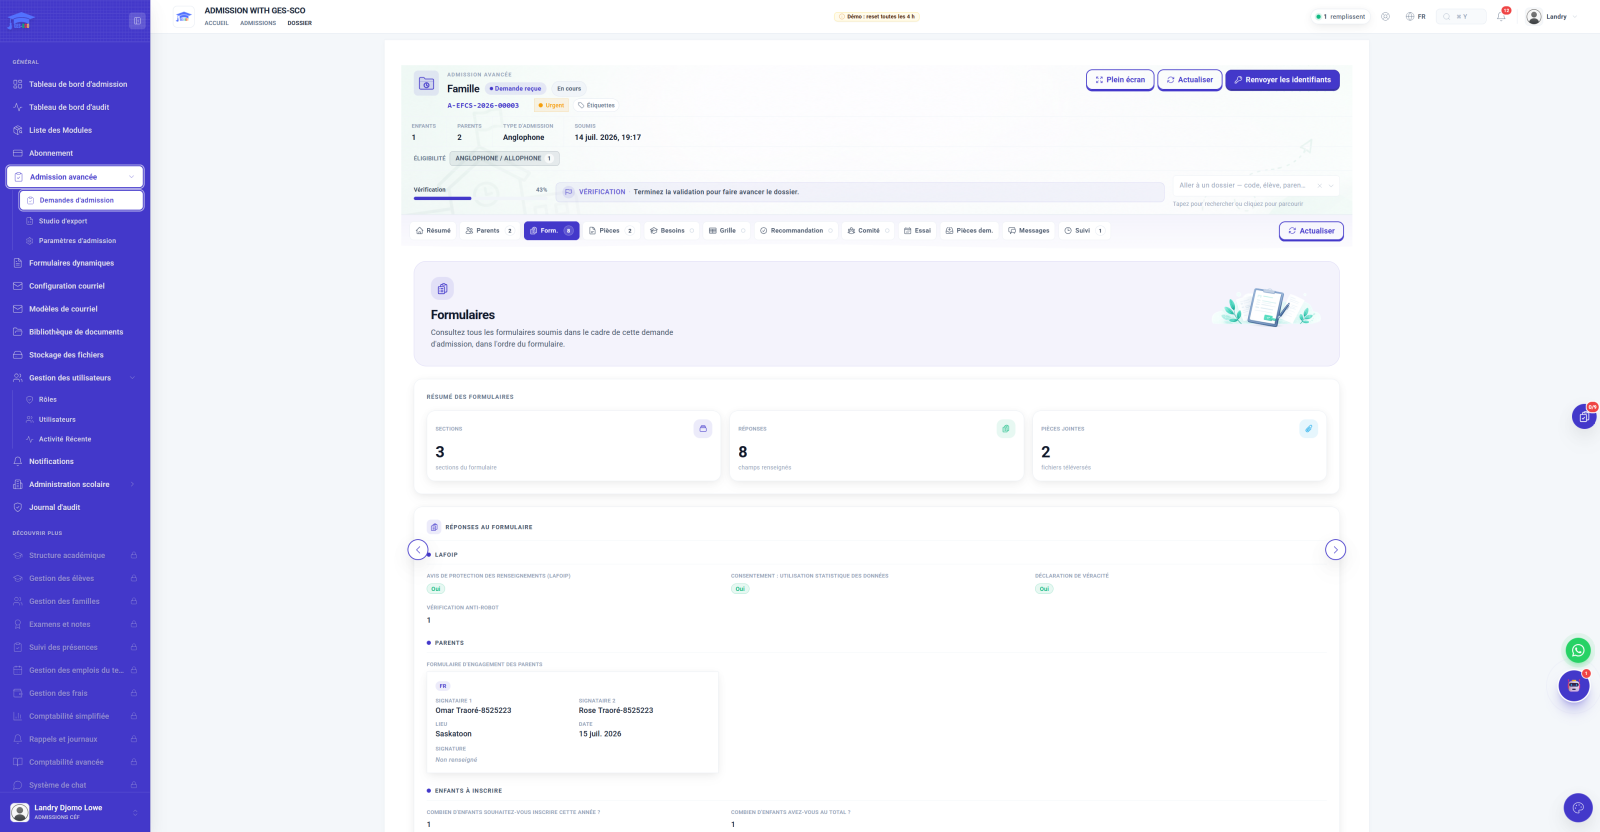Clear the dossier search field with the X
1600x832 pixels.
[1319, 186]
